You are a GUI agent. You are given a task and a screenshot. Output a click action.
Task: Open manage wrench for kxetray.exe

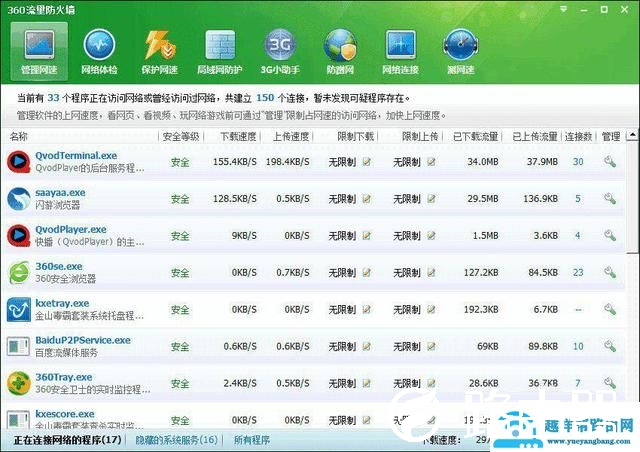[x=610, y=309]
